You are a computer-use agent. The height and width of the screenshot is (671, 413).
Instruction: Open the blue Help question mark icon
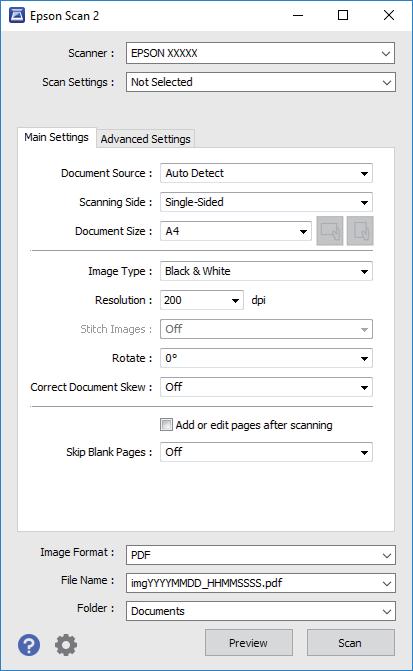(x=29, y=644)
